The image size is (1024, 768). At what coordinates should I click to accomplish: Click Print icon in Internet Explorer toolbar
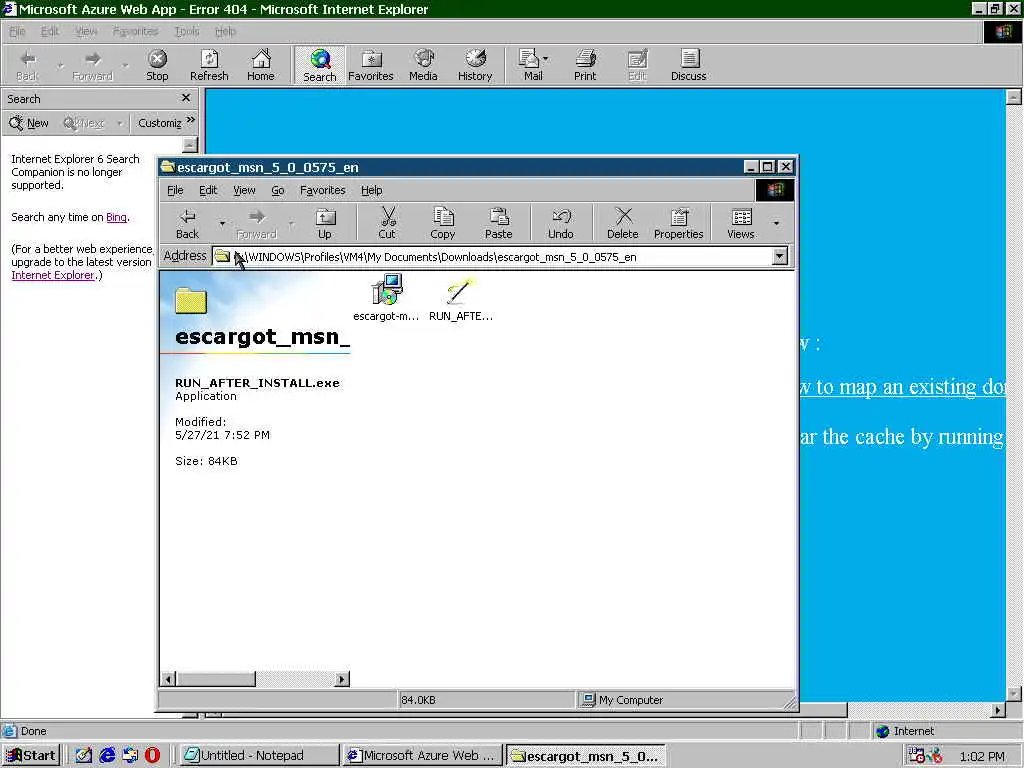tap(585, 65)
